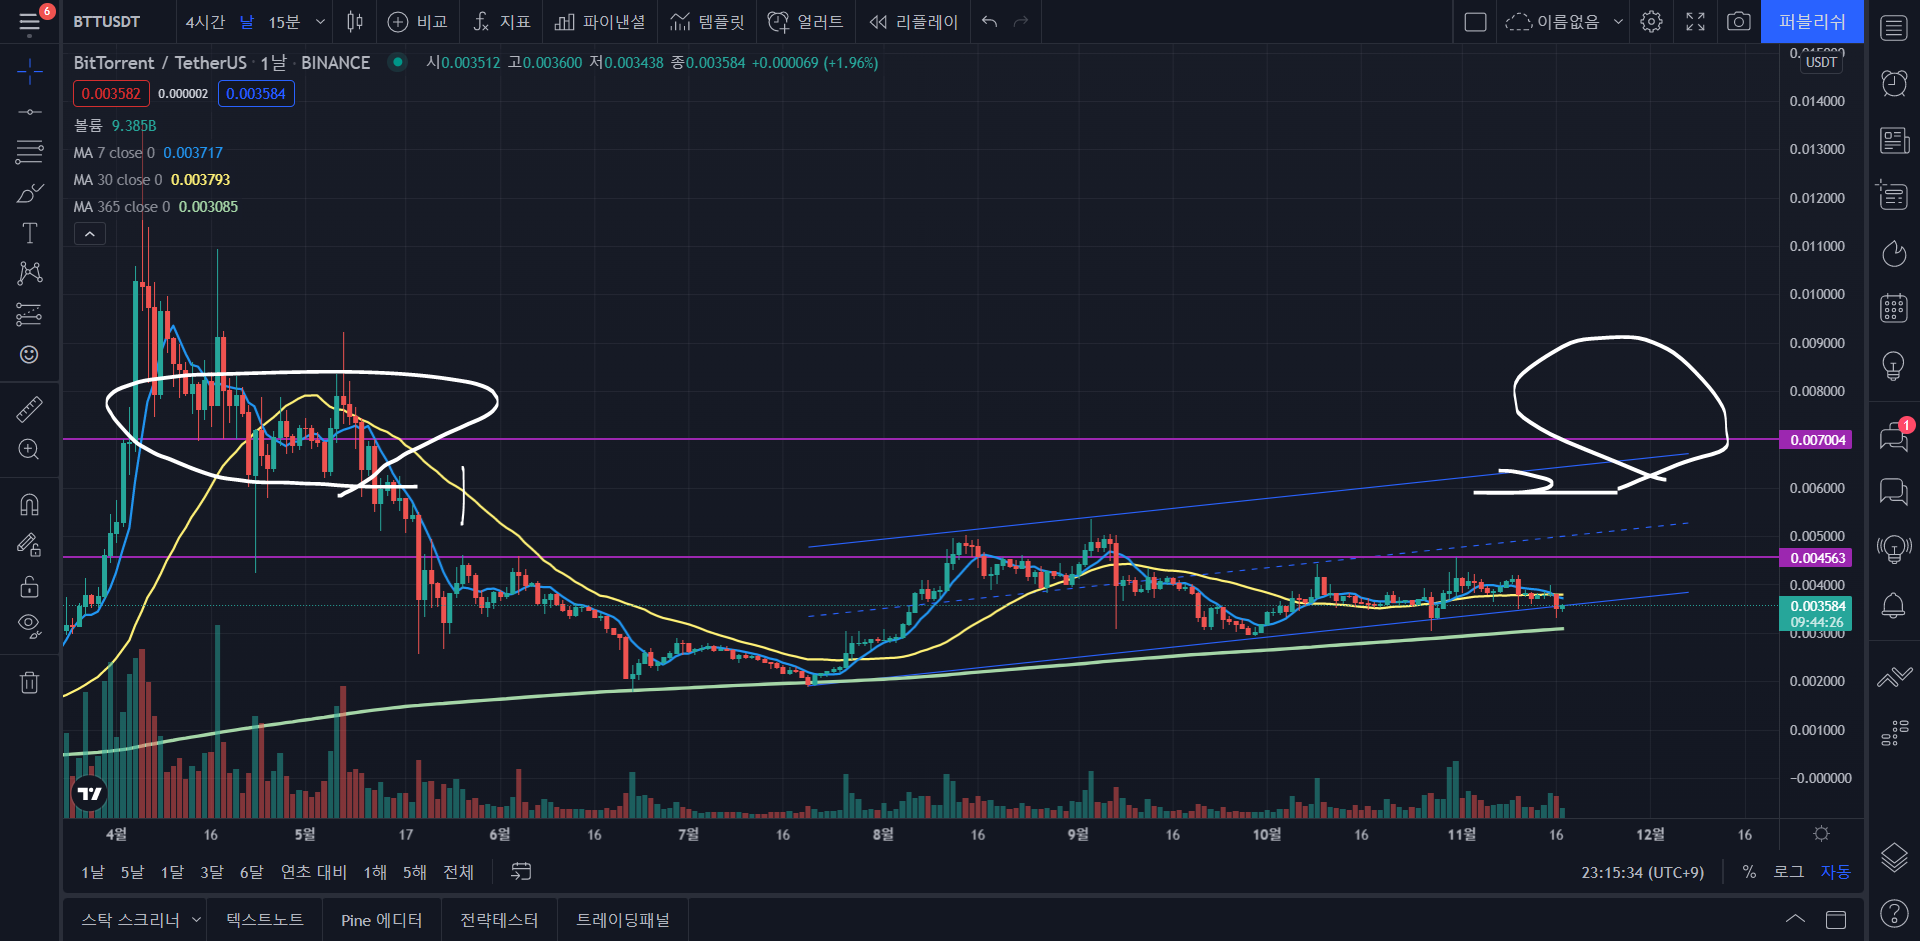Select the crosshair cursor tool
The height and width of the screenshot is (941, 1920).
(x=30, y=72)
